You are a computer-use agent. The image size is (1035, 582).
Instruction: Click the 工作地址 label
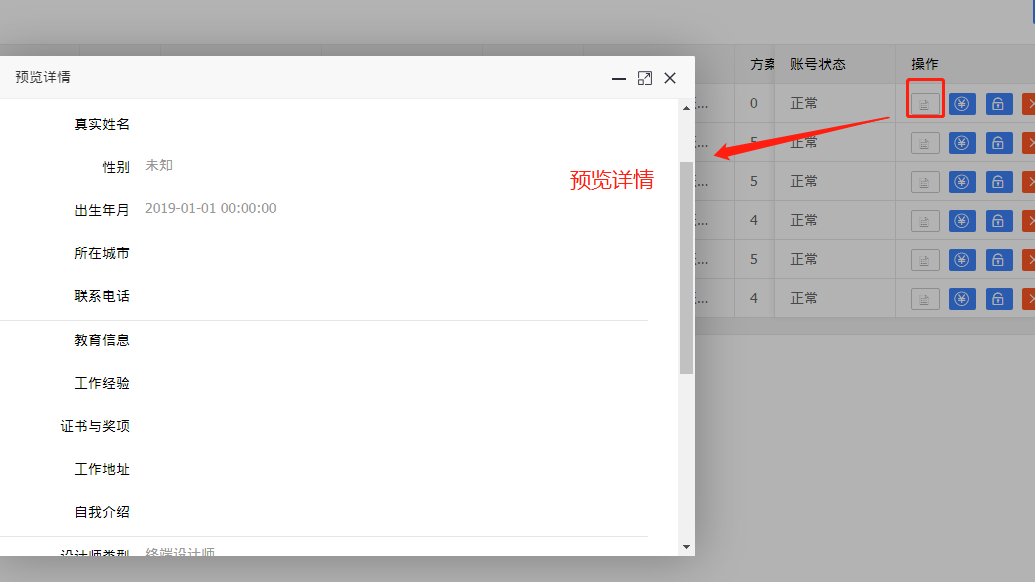coord(102,469)
